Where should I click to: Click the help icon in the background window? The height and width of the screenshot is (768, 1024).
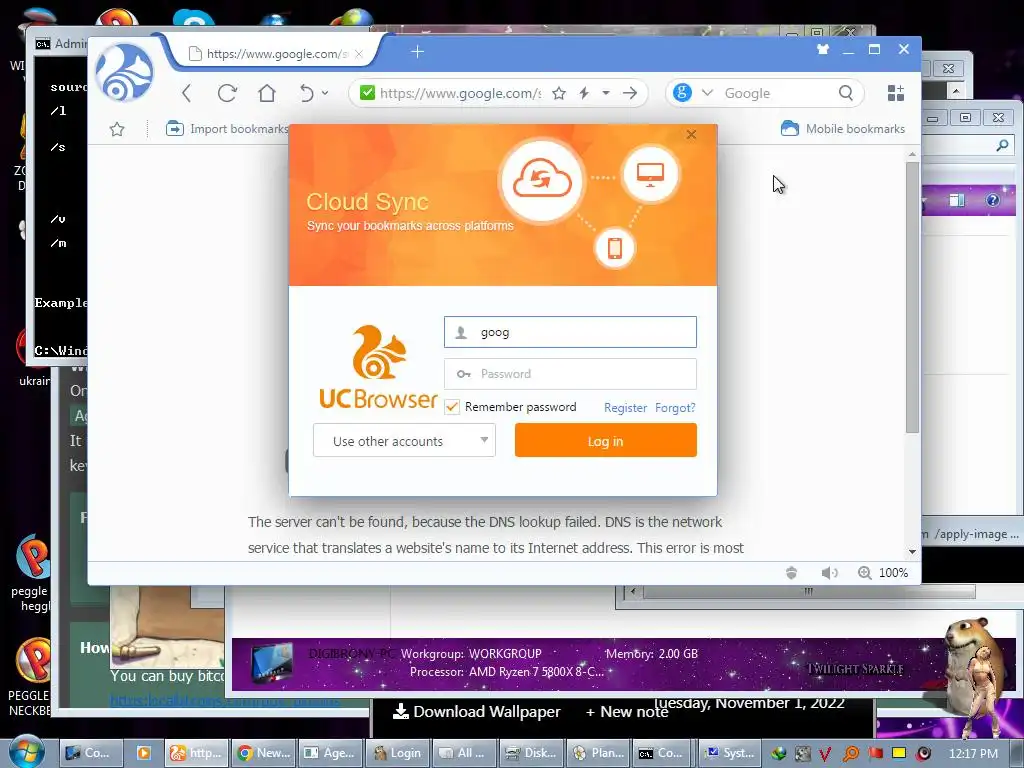[x=993, y=200]
